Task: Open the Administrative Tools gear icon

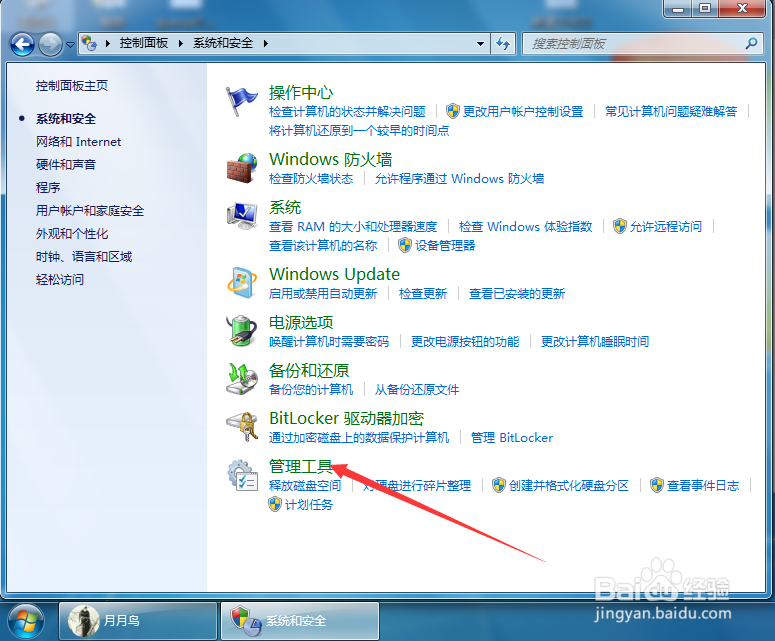Action: [242, 475]
